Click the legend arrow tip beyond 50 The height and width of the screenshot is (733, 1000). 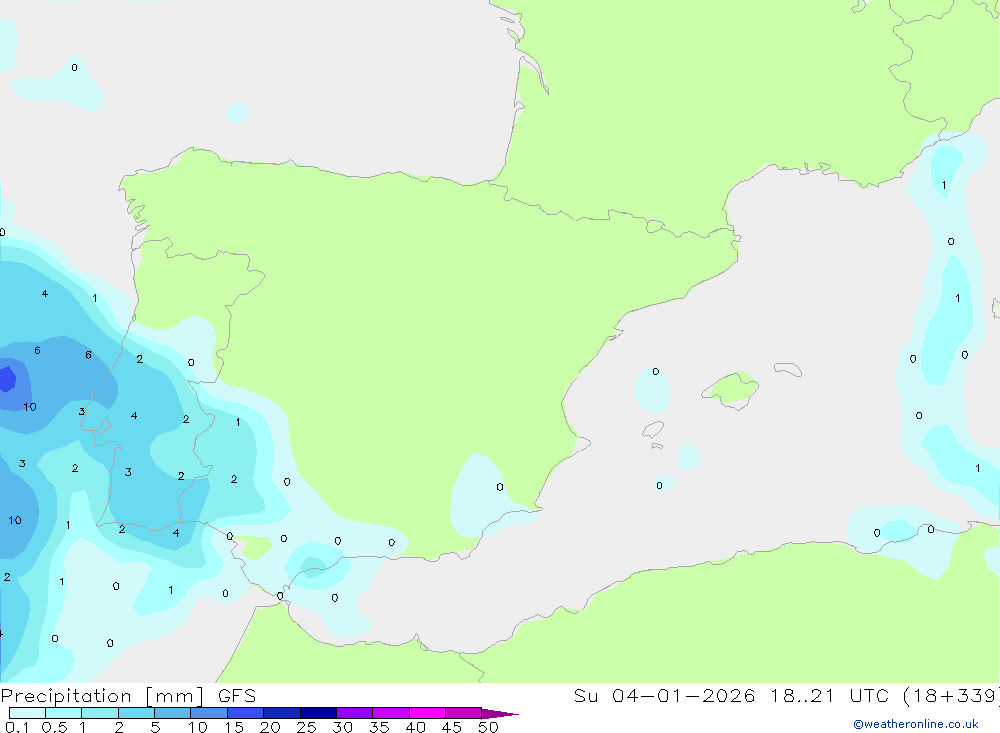pos(499,714)
